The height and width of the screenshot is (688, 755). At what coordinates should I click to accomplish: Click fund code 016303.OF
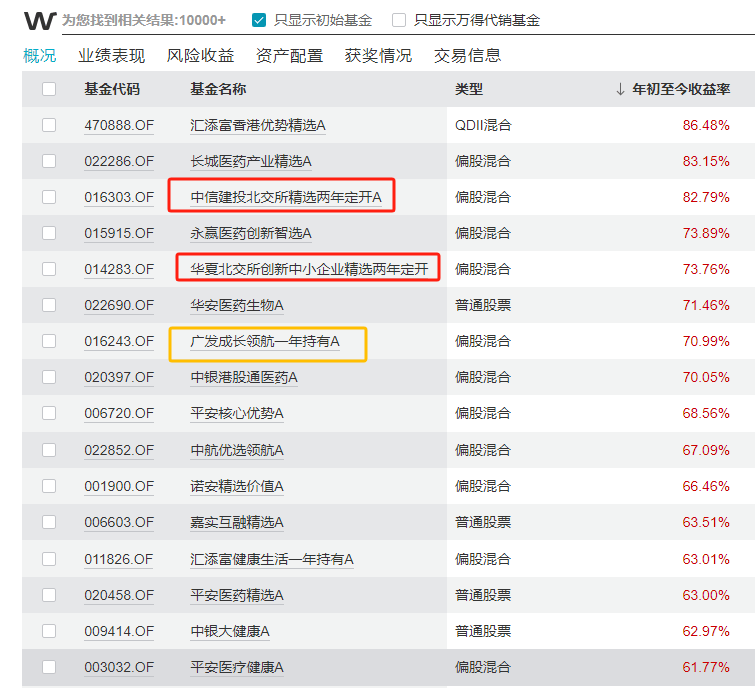(119, 197)
